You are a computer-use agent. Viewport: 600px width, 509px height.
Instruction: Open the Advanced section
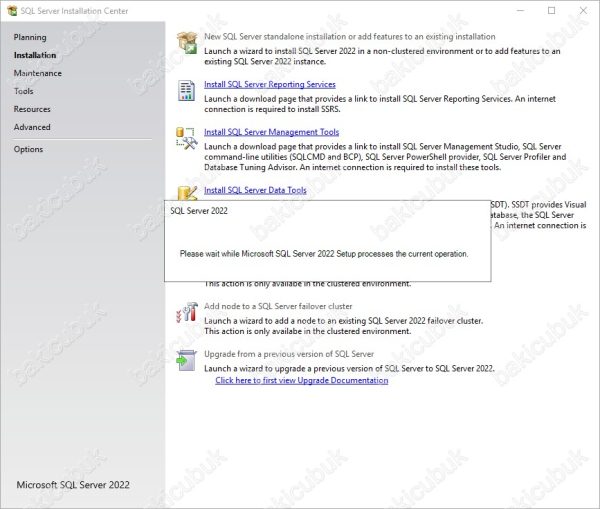32,127
